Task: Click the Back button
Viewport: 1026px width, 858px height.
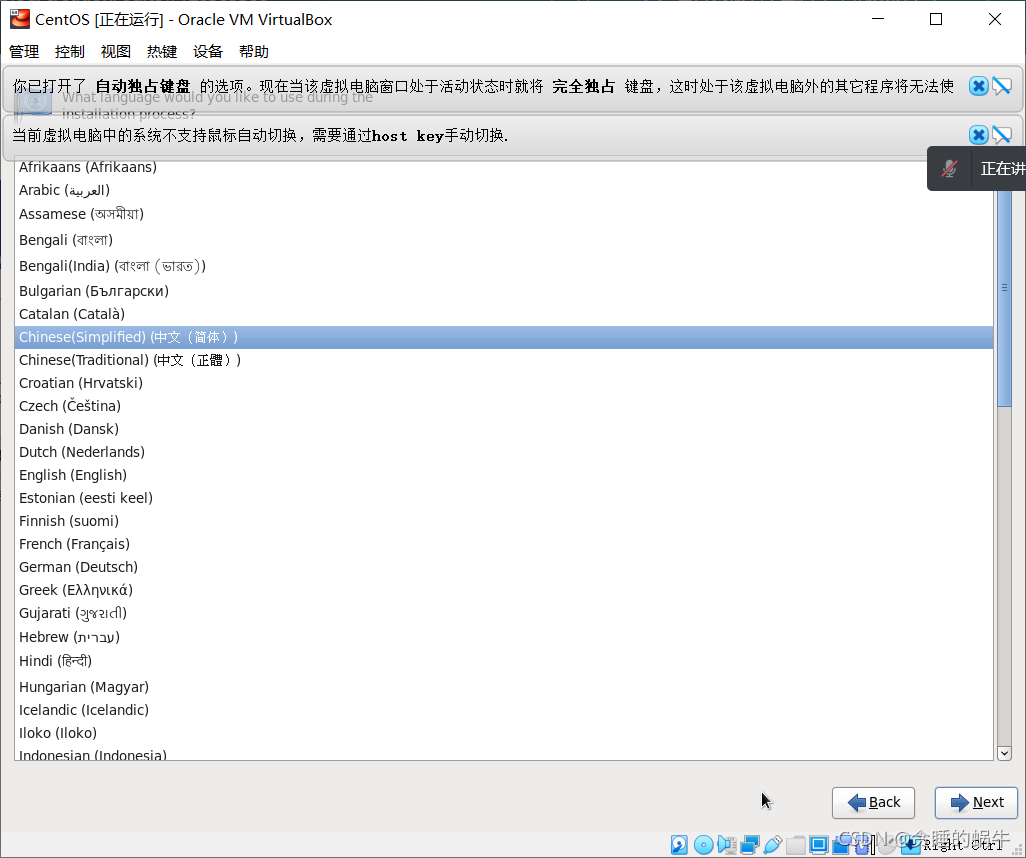Action: [874, 802]
